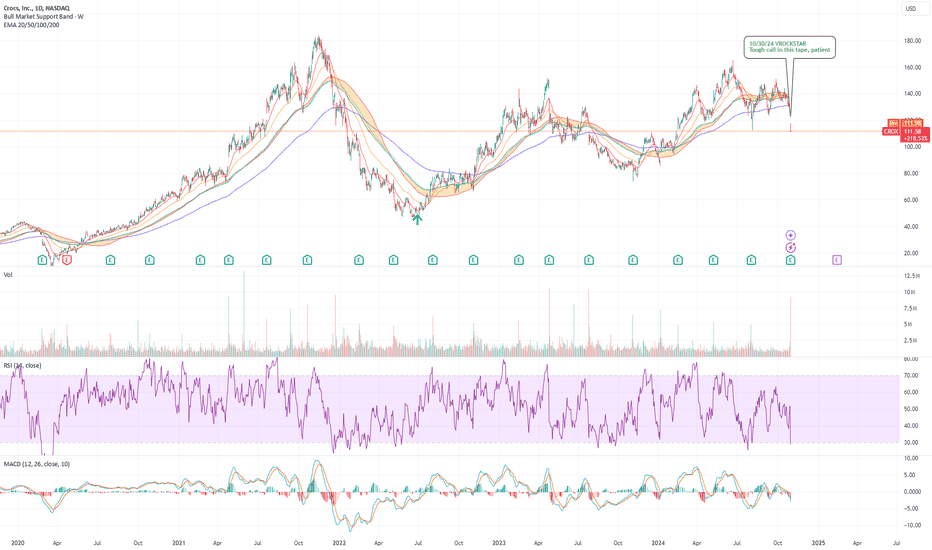Screen dimensions: 932x550
Task: Open the late July 2020 earnings marker
Action: 111,260
